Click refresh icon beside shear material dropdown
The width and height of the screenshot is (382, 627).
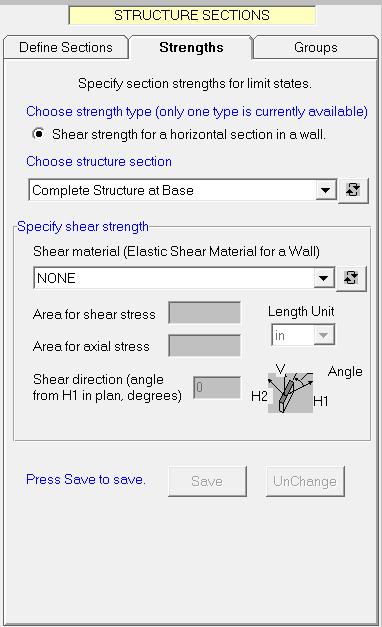point(351,278)
